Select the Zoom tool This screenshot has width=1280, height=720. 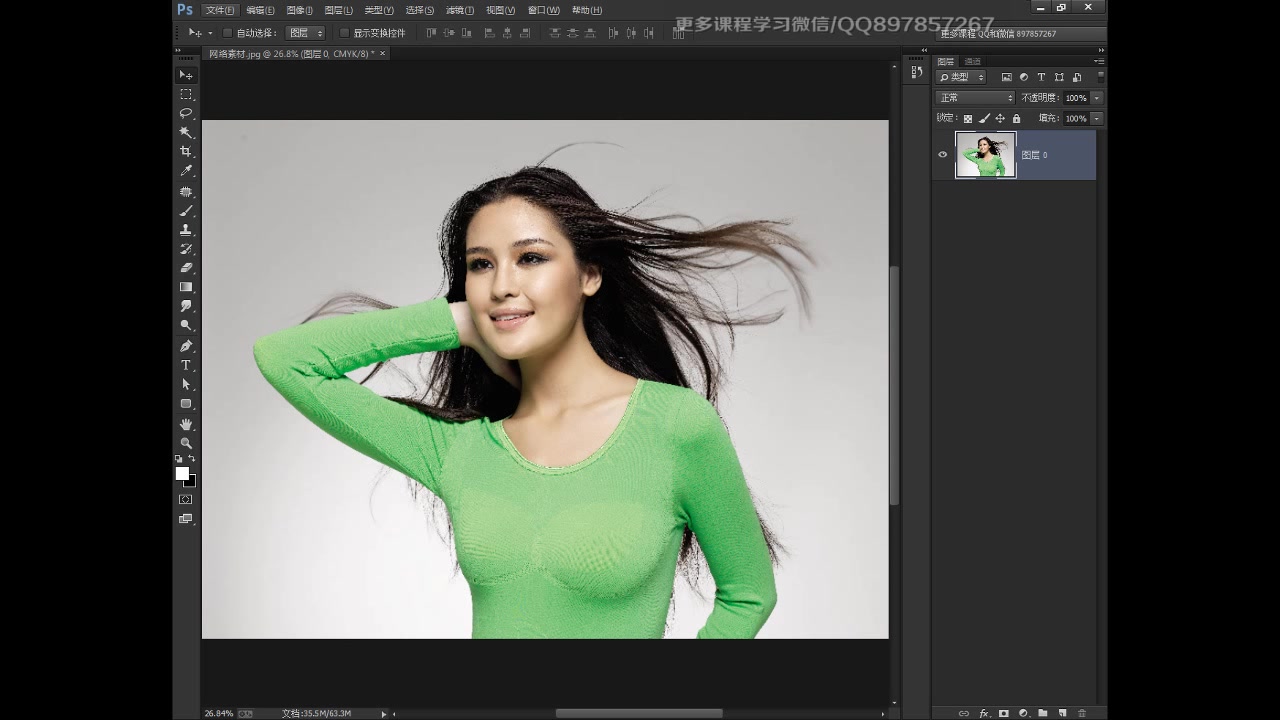186,443
